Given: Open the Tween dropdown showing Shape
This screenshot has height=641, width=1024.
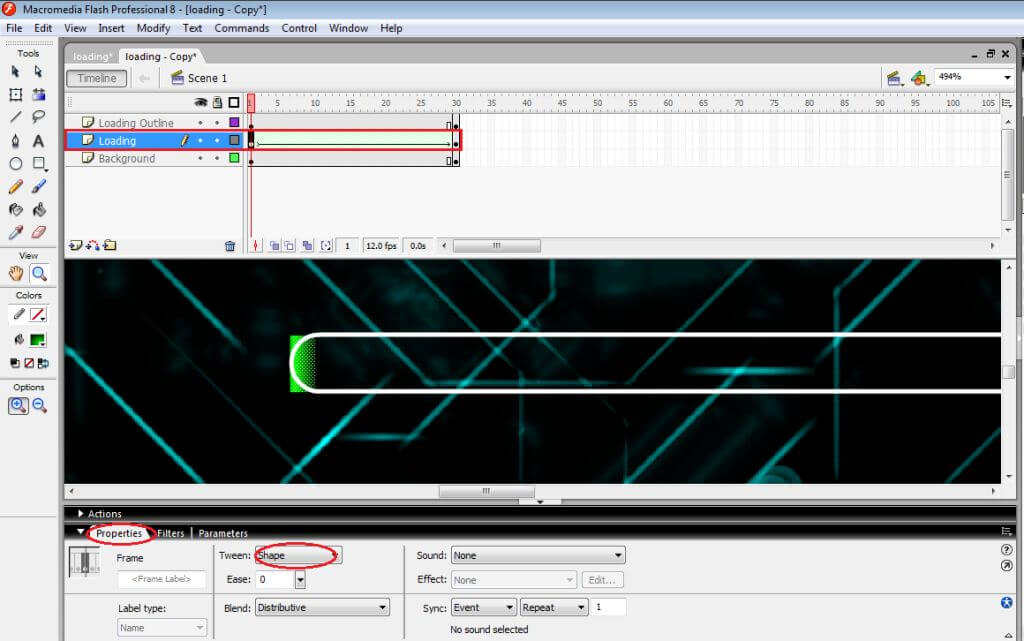Looking at the screenshot, I should [297, 555].
